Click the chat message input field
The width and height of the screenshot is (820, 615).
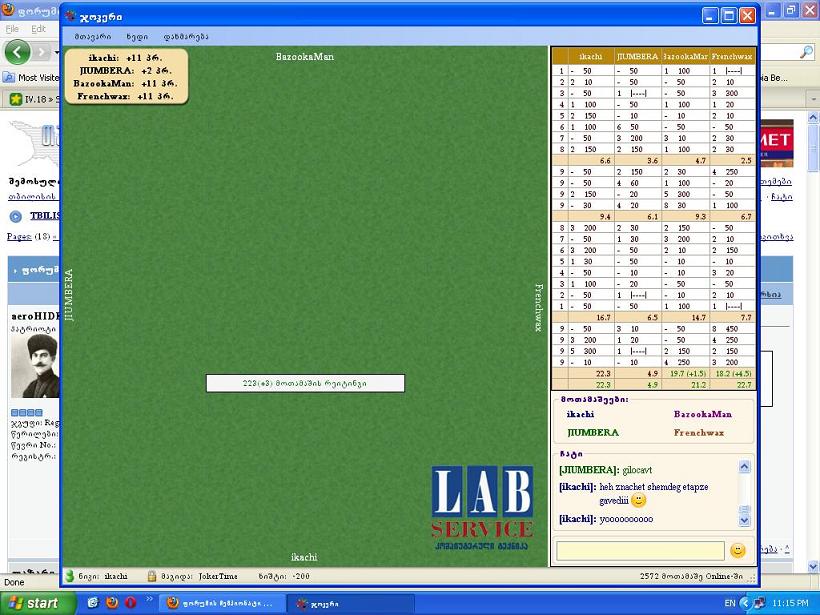tap(640, 551)
